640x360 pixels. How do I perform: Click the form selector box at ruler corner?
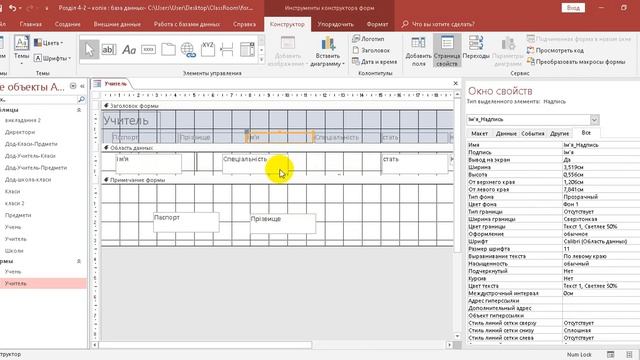[x=97, y=95]
